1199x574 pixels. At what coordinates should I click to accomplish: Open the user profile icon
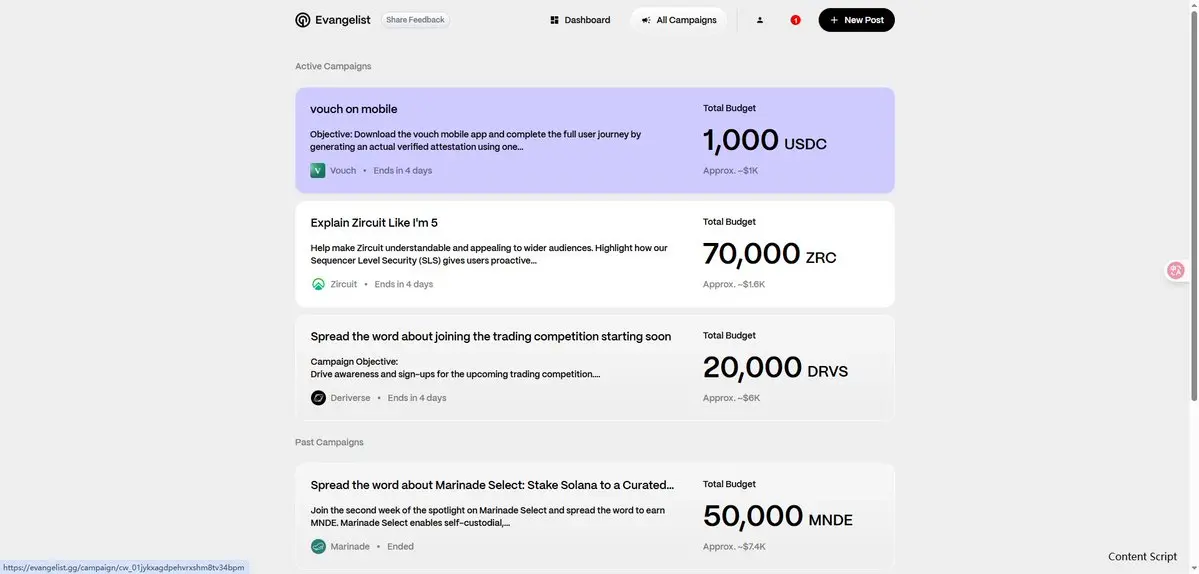759,20
